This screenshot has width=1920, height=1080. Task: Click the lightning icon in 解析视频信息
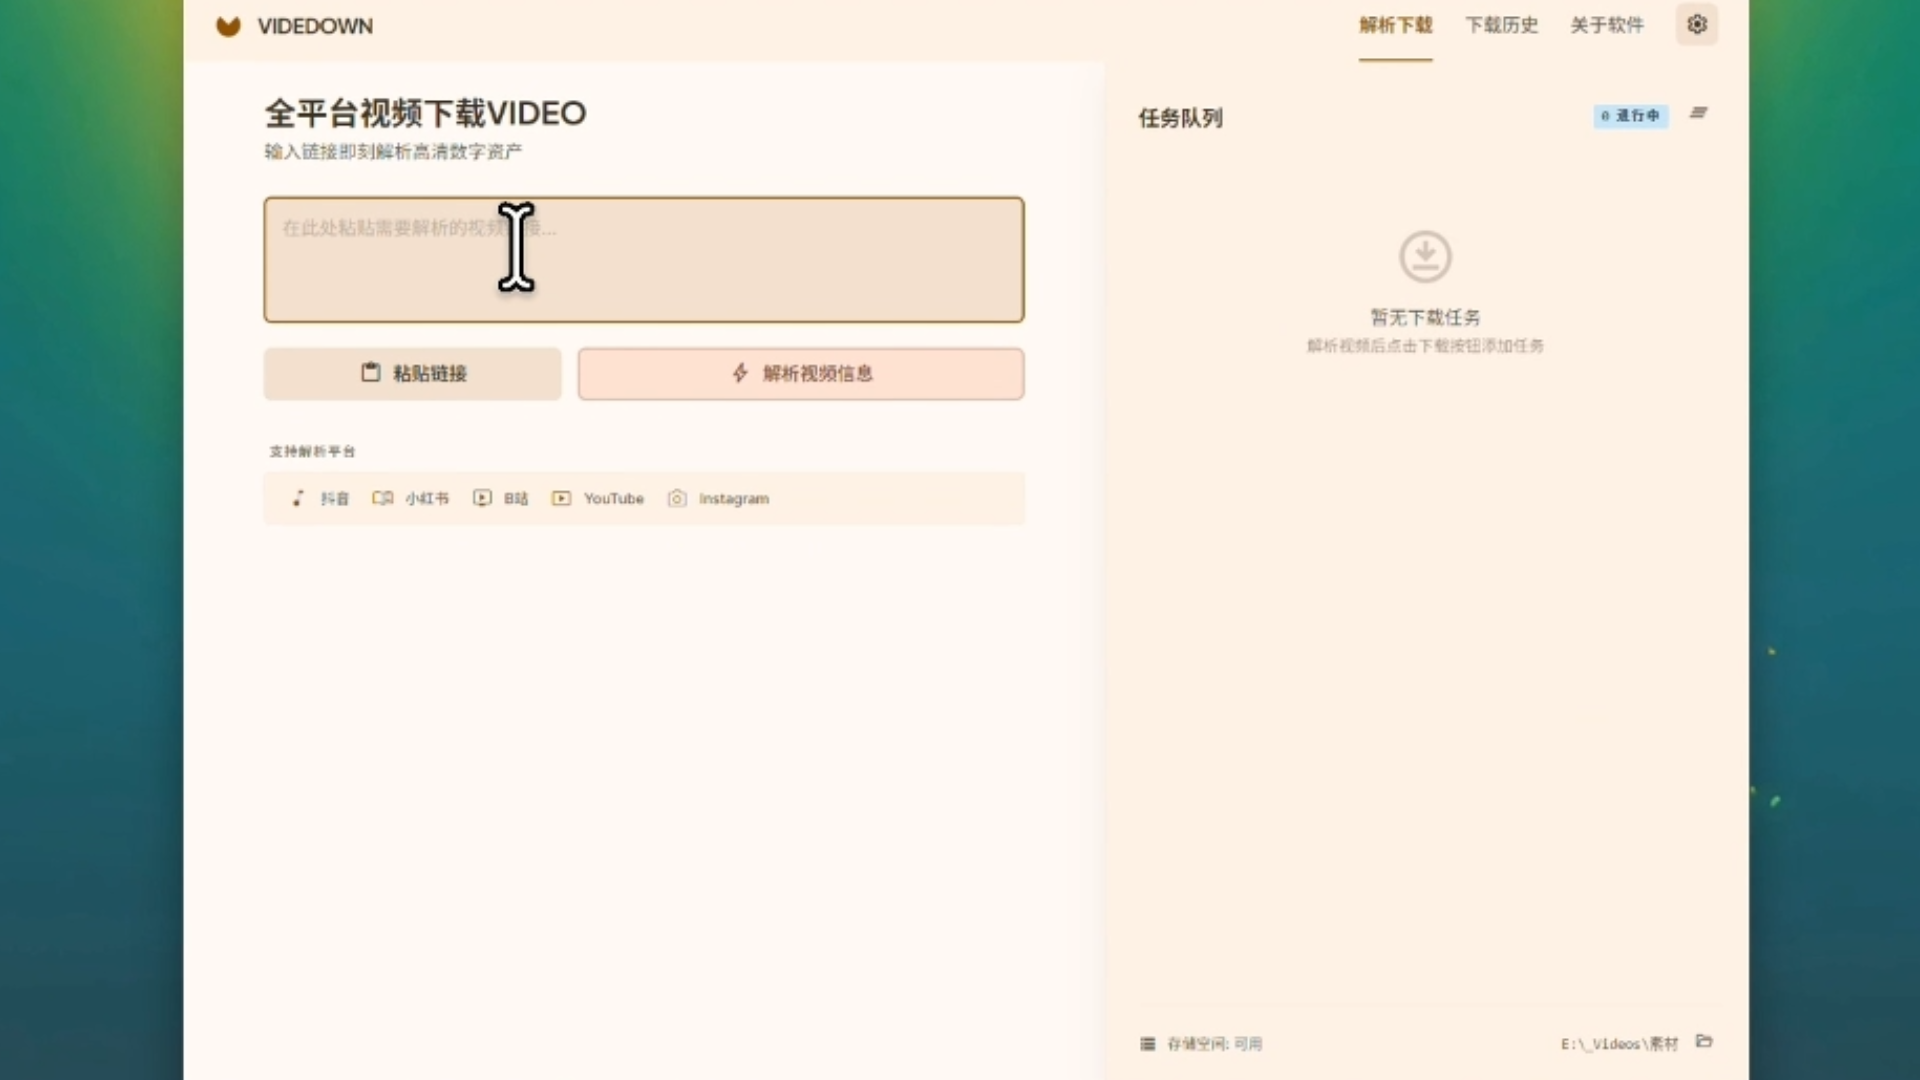(740, 373)
